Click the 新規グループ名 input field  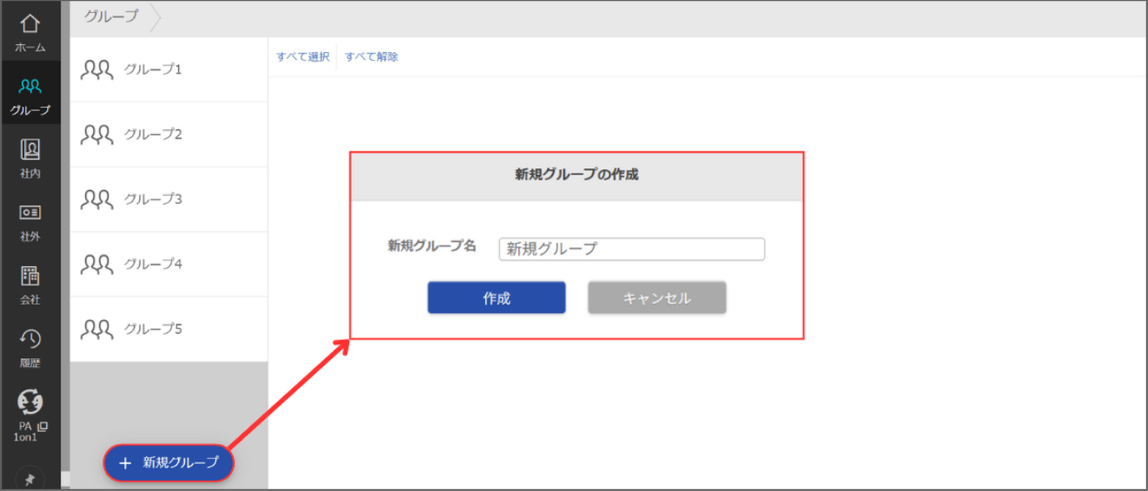[x=632, y=249]
